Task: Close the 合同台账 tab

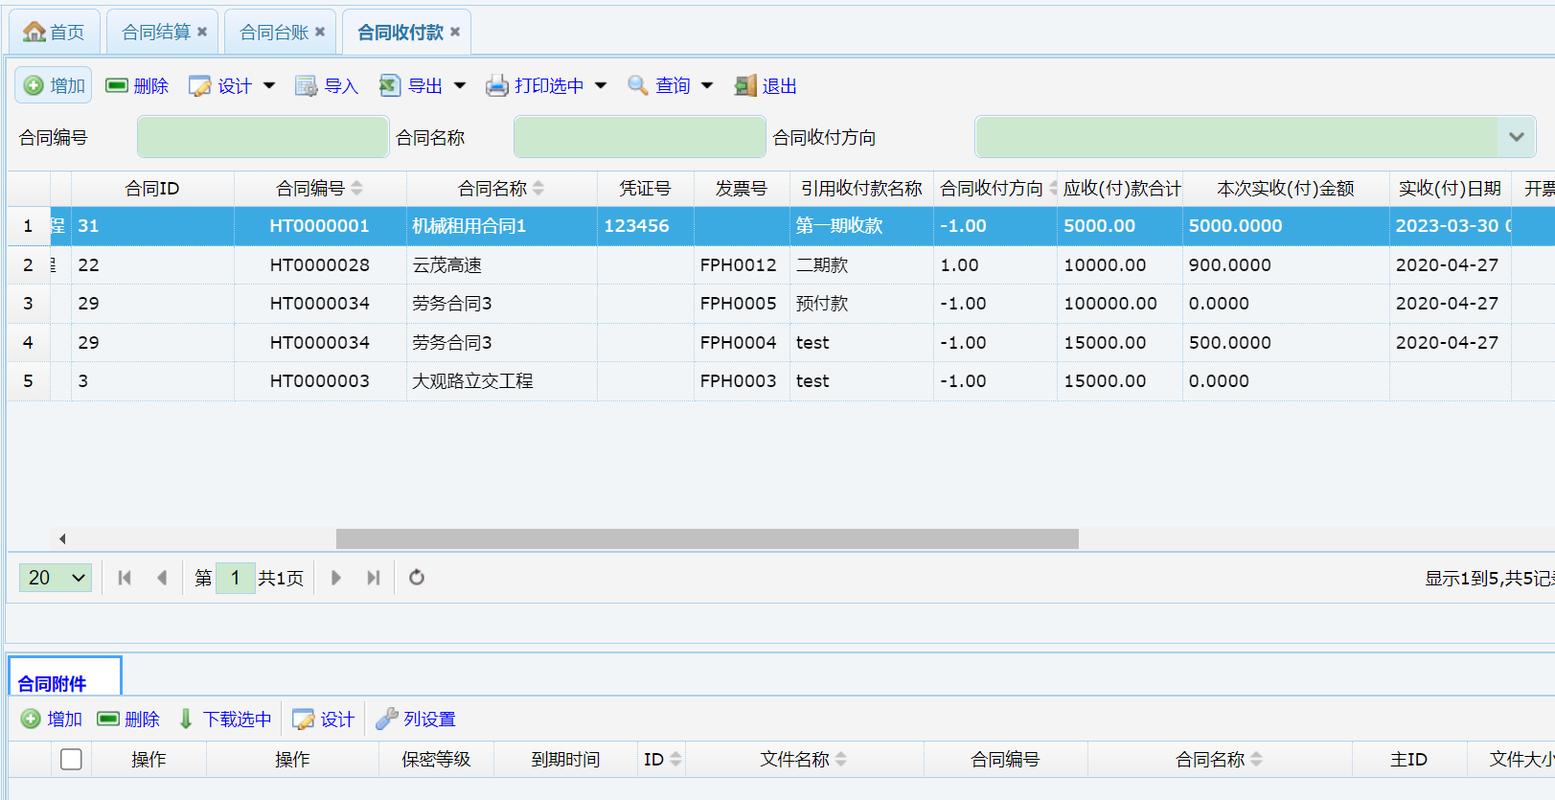Action: 320,32
